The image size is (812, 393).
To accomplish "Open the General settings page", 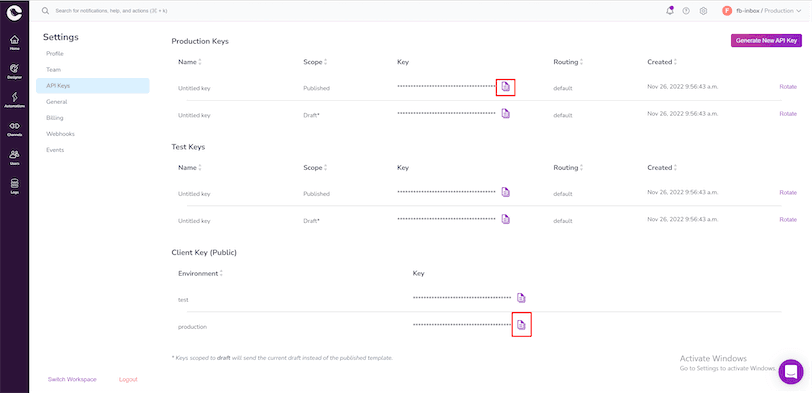I will click(56, 101).
